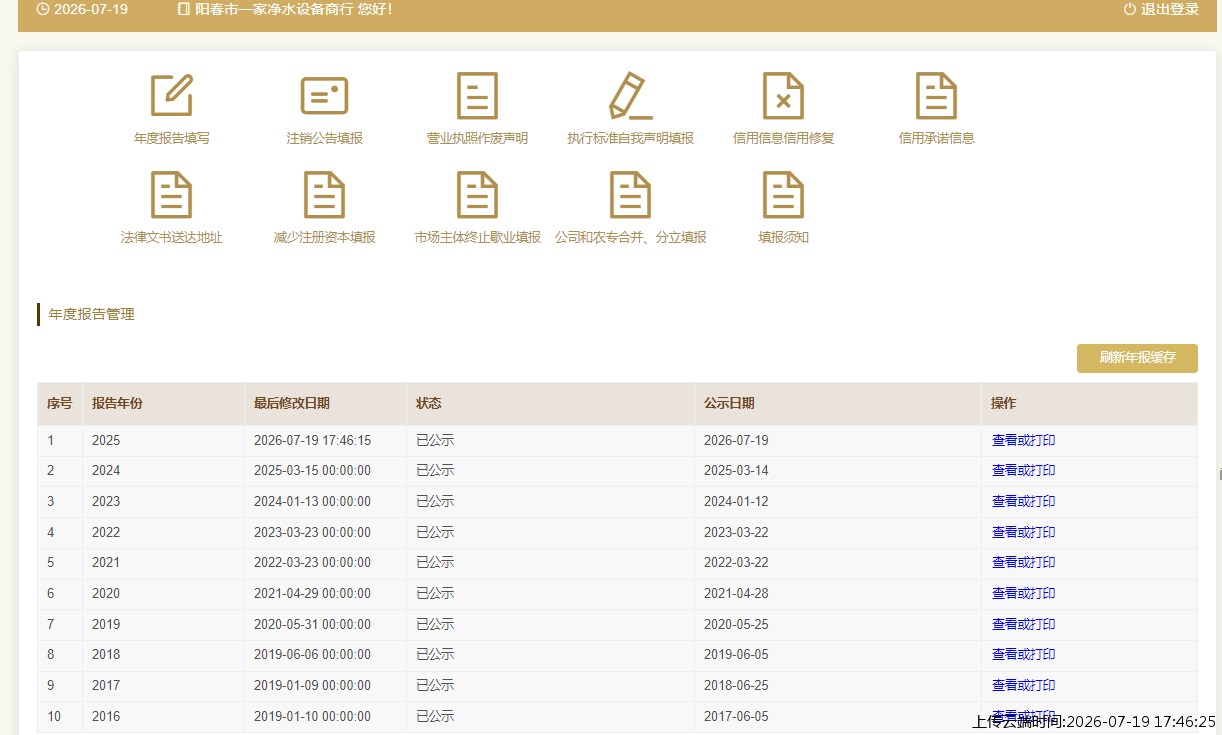View or print the 2025 annual report
The image size is (1222, 735).
tap(1023, 440)
